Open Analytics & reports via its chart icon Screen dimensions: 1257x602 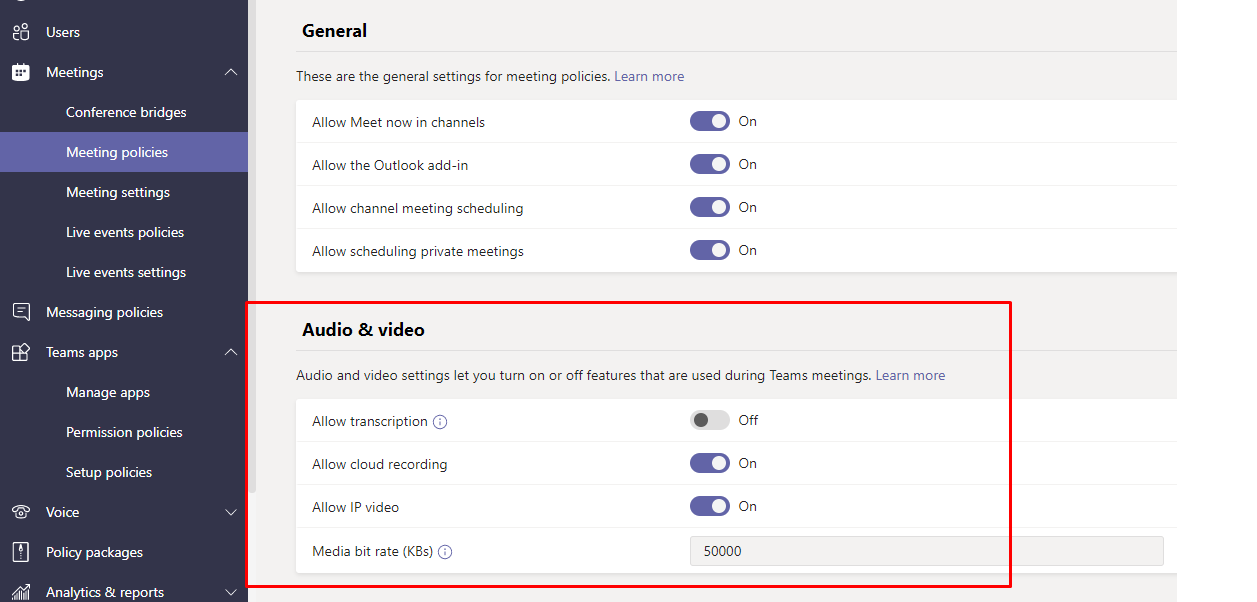pos(20,591)
